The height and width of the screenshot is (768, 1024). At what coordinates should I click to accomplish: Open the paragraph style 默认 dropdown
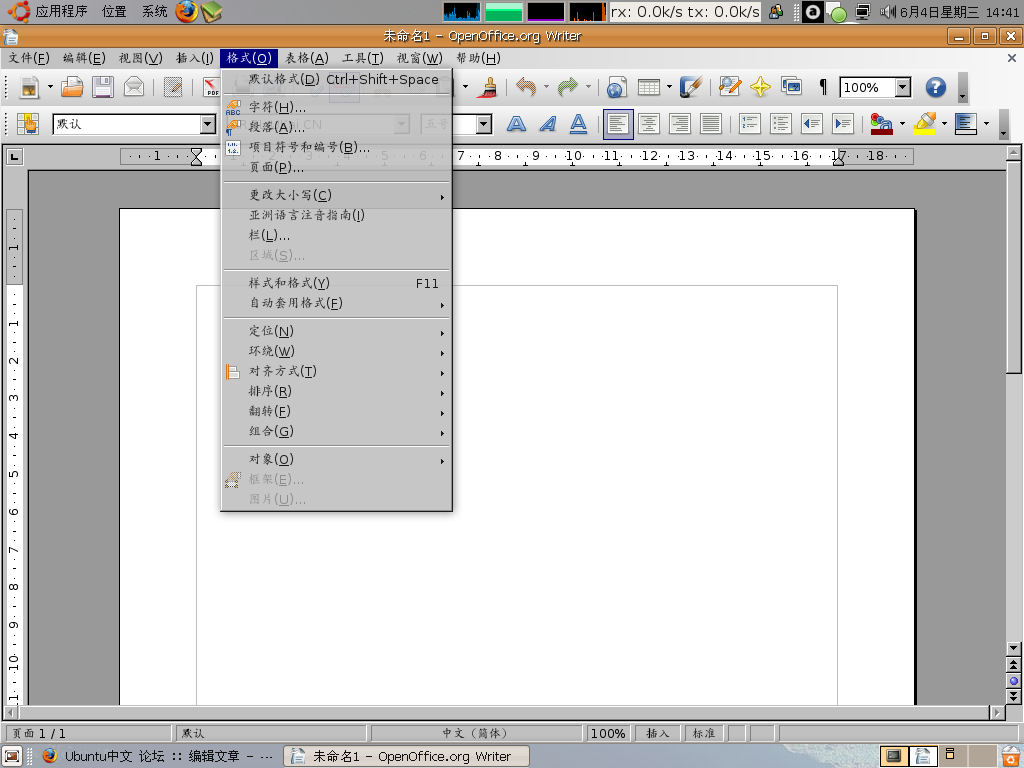pos(208,124)
